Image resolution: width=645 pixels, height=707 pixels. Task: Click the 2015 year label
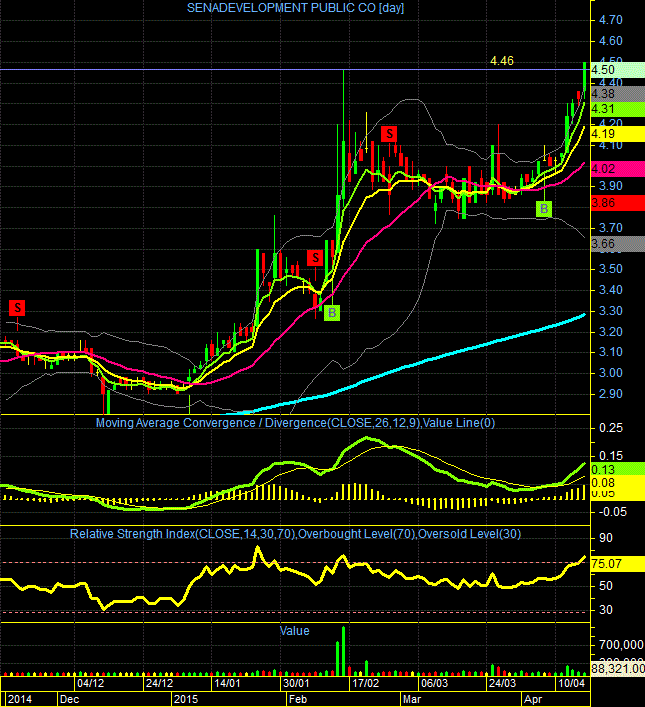pos(186,699)
